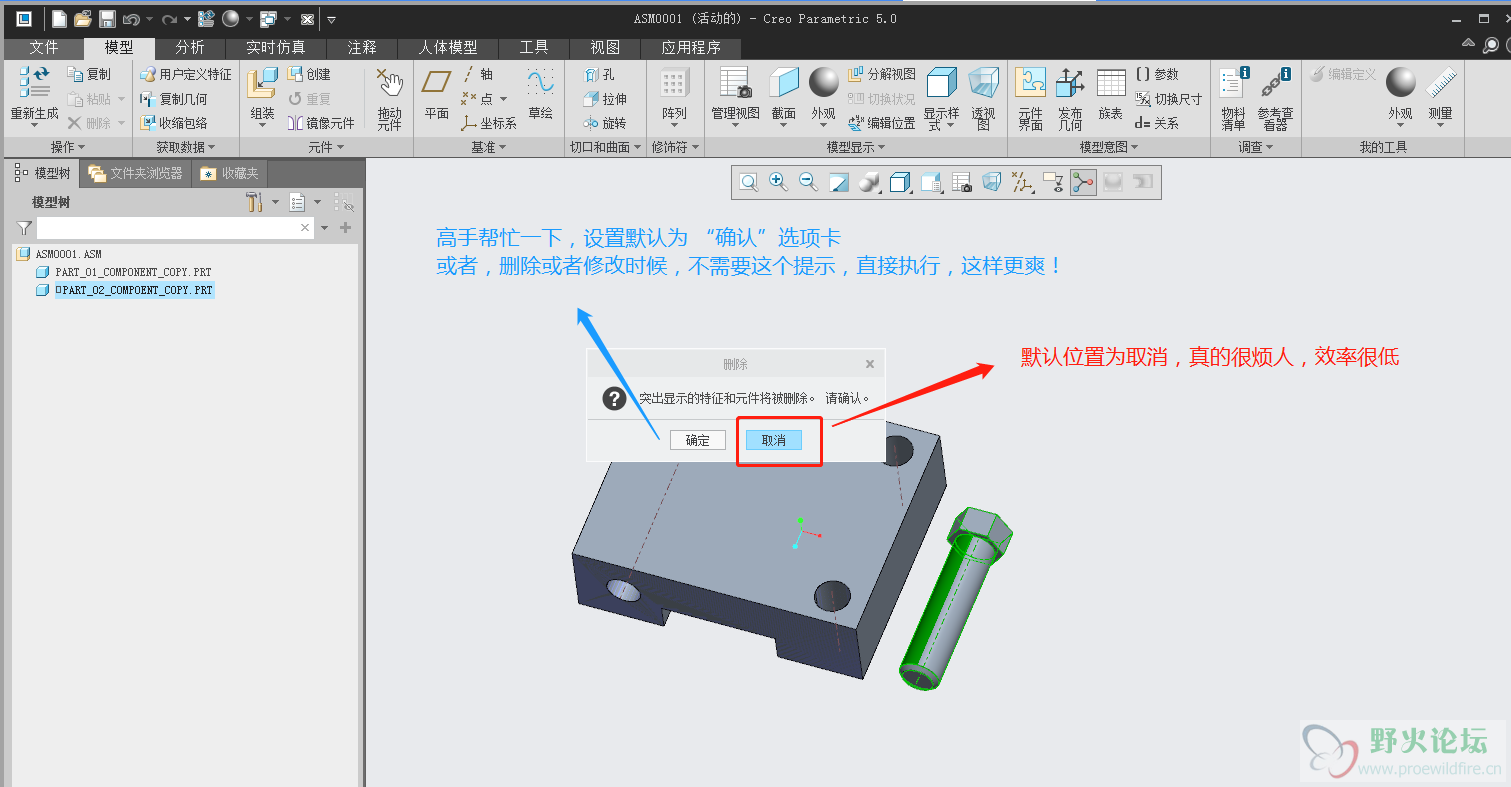1511x787 pixels.
Task: Click Repaint icon in graphics toolbar
Action: click(839, 182)
